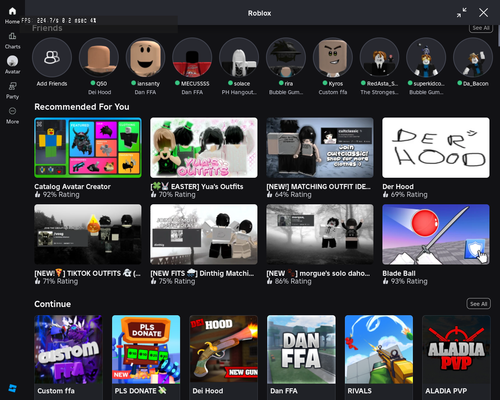500x400 pixels.
Task: Shrink the window with the collapse arrows icon
Action: pyautogui.click(x=462, y=13)
